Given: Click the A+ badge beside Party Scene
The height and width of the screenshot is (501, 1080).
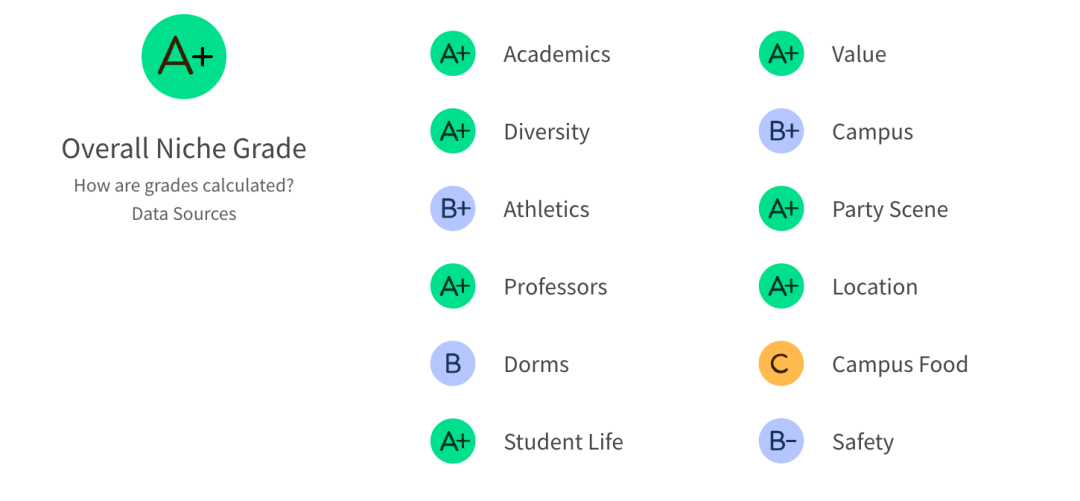Looking at the screenshot, I should point(781,209).
